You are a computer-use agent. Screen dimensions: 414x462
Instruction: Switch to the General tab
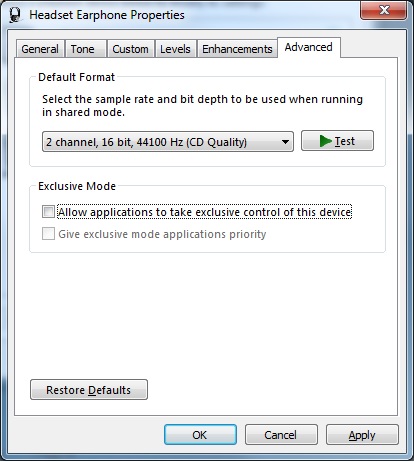click(x=40, y=49)
